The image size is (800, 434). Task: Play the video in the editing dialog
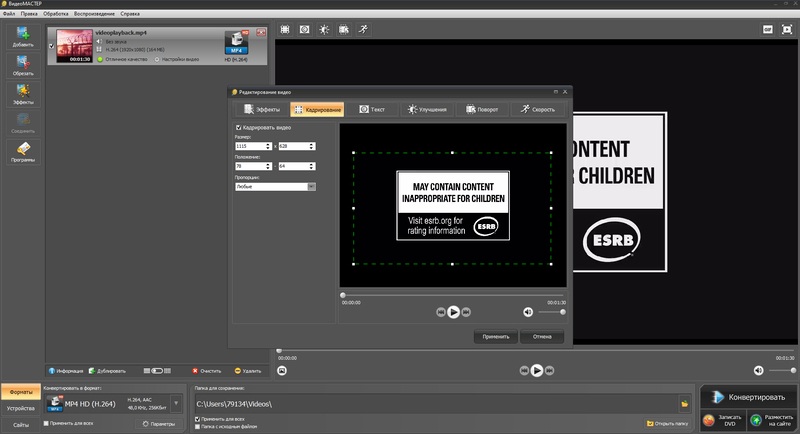[x=453, y=312]
